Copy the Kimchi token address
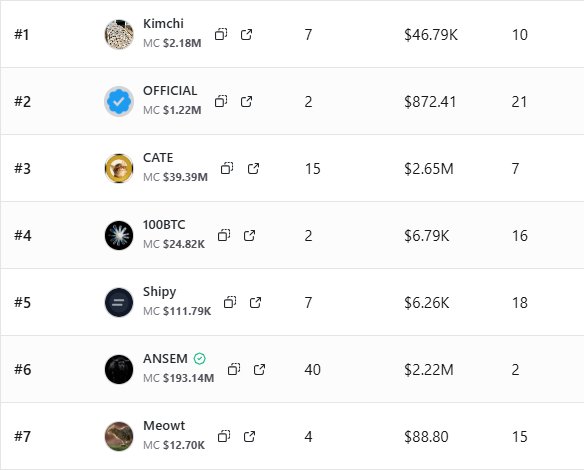584x470 pixels. click(x=221, y=34)
